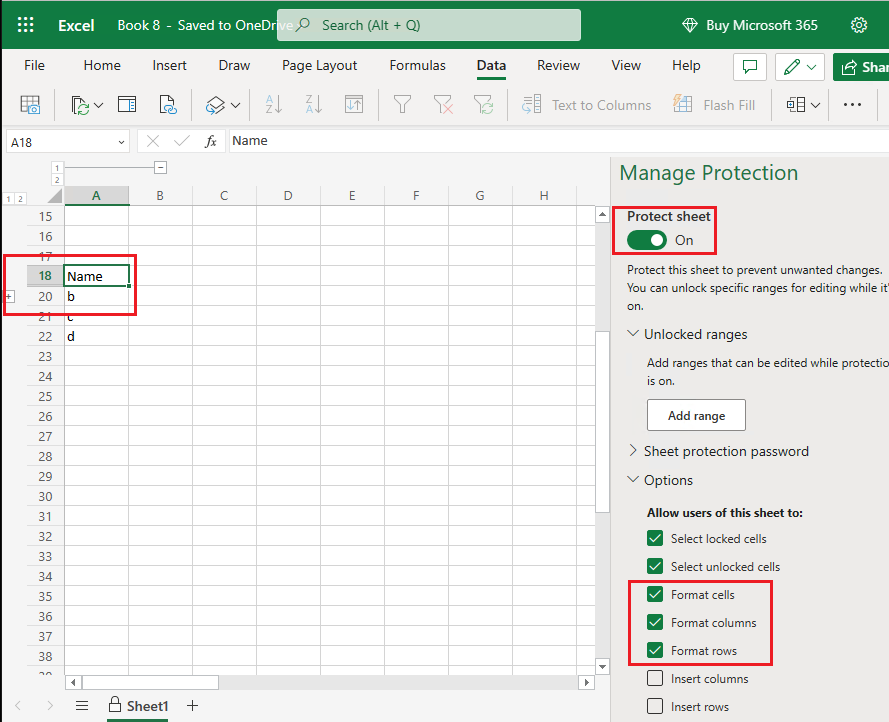
Task: Open the more options ellipsis in ribbon
Action: click(x=852, y=105)
